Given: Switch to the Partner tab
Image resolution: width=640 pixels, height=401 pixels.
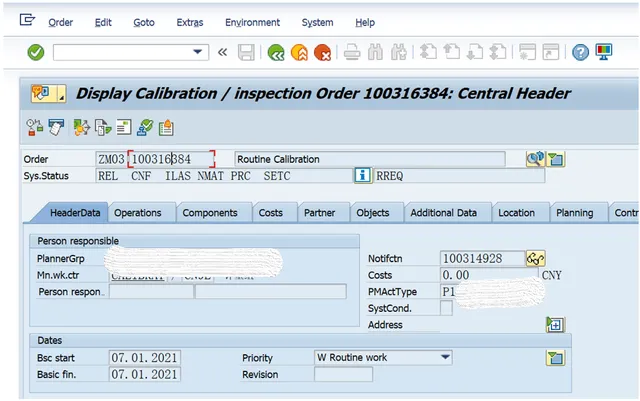Looking at the screenshot, I should [320, 213].
